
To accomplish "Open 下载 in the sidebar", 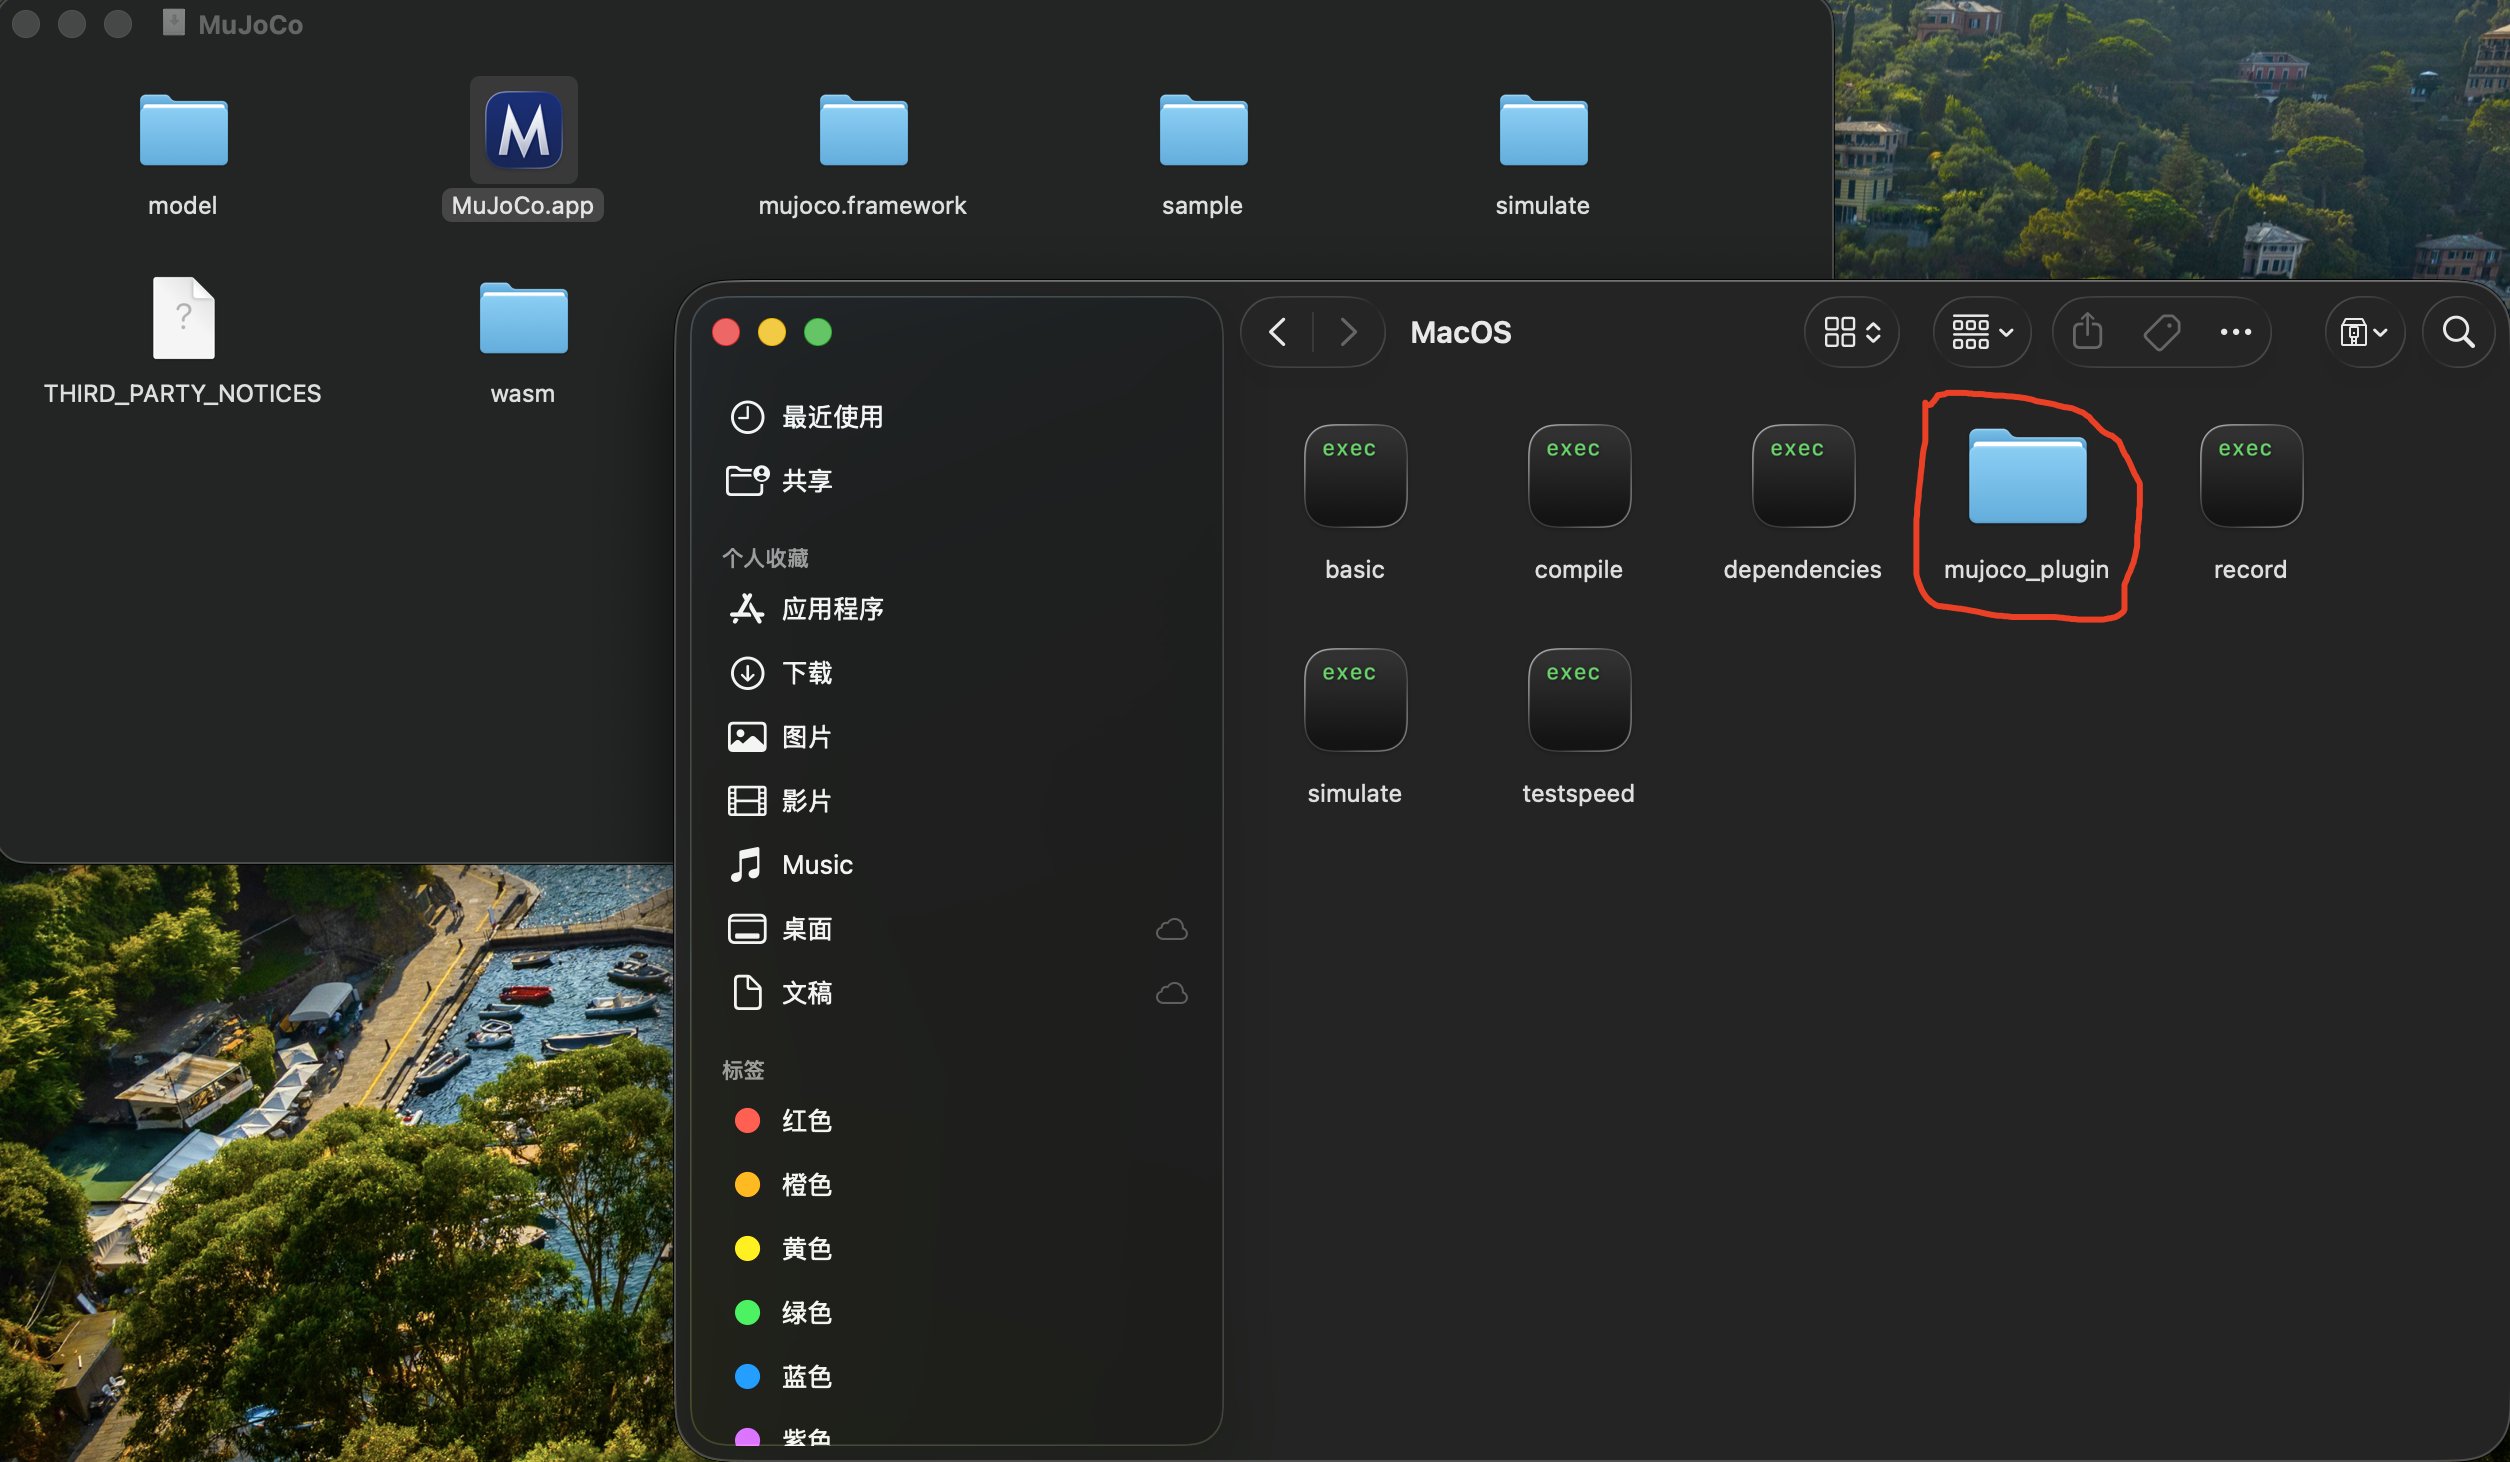I will click(x=806, y=673).
